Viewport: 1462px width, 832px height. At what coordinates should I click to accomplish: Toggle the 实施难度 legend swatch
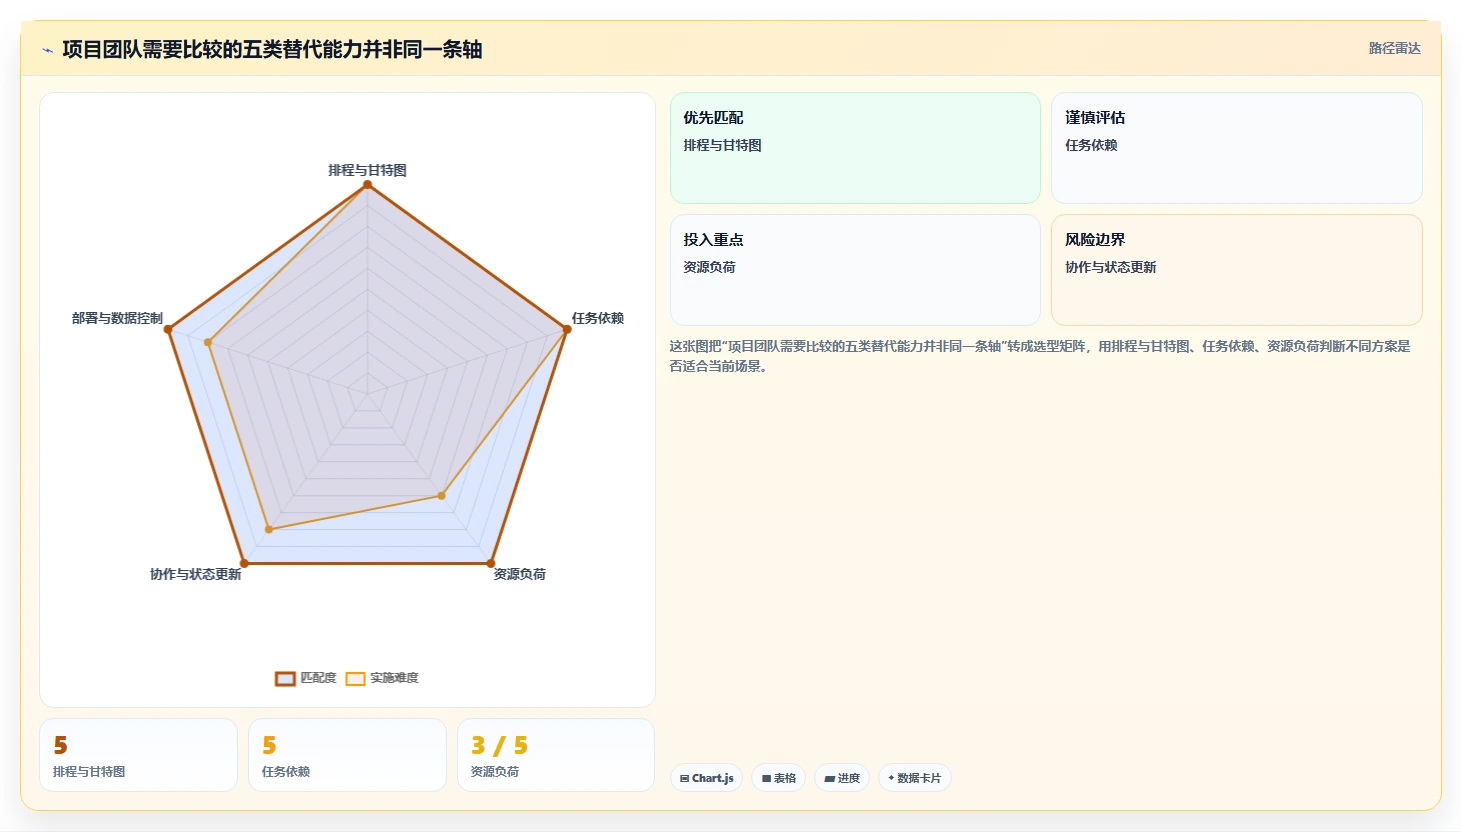(x=355, y=678)
